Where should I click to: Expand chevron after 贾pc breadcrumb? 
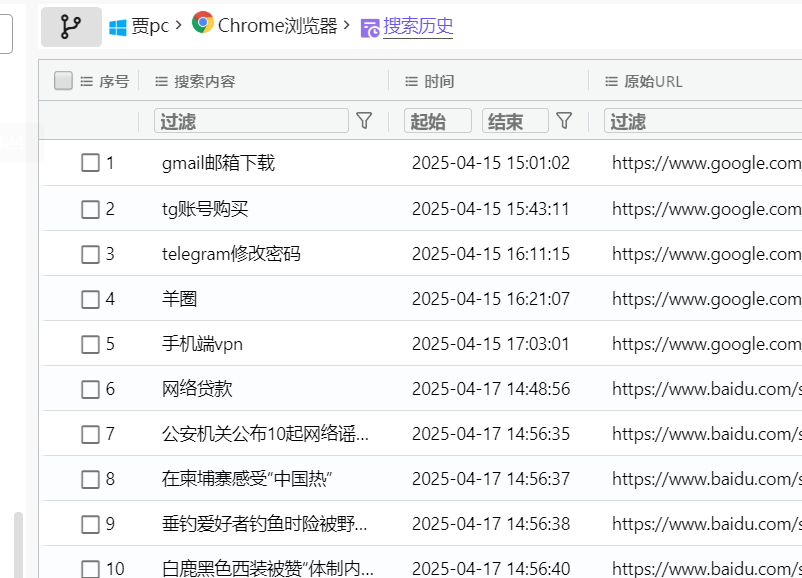tap(179, 25)
